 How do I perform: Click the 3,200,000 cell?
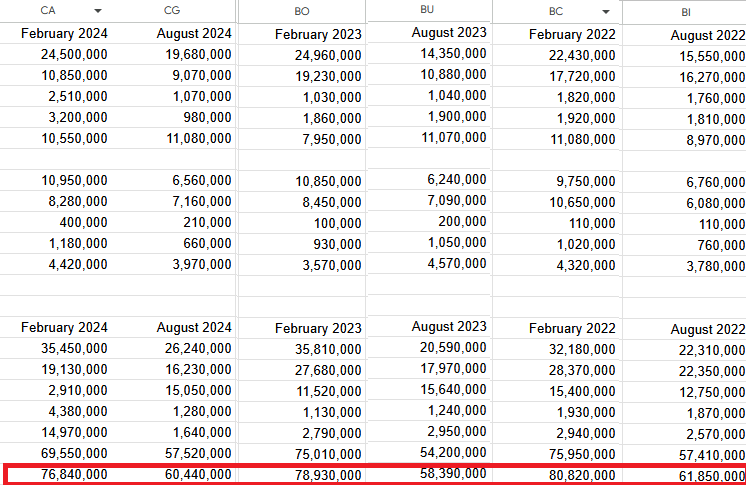(78, 118)
